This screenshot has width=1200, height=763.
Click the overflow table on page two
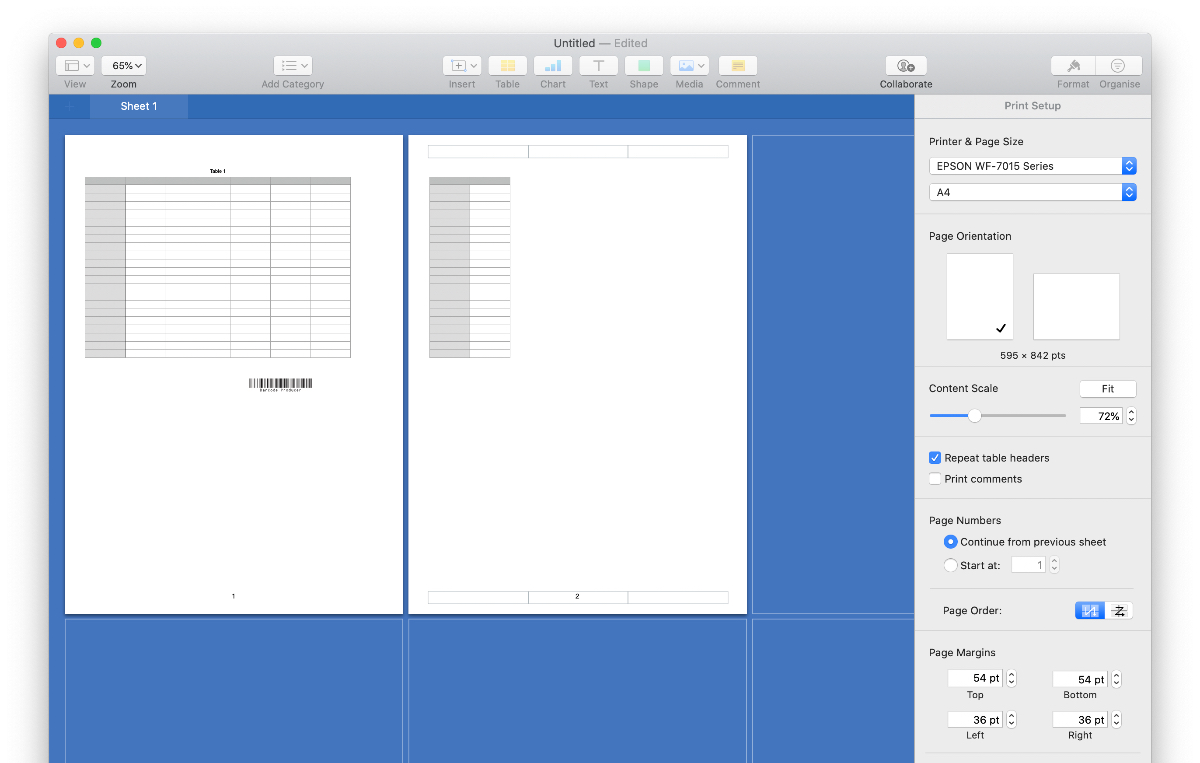click(469, 267)
